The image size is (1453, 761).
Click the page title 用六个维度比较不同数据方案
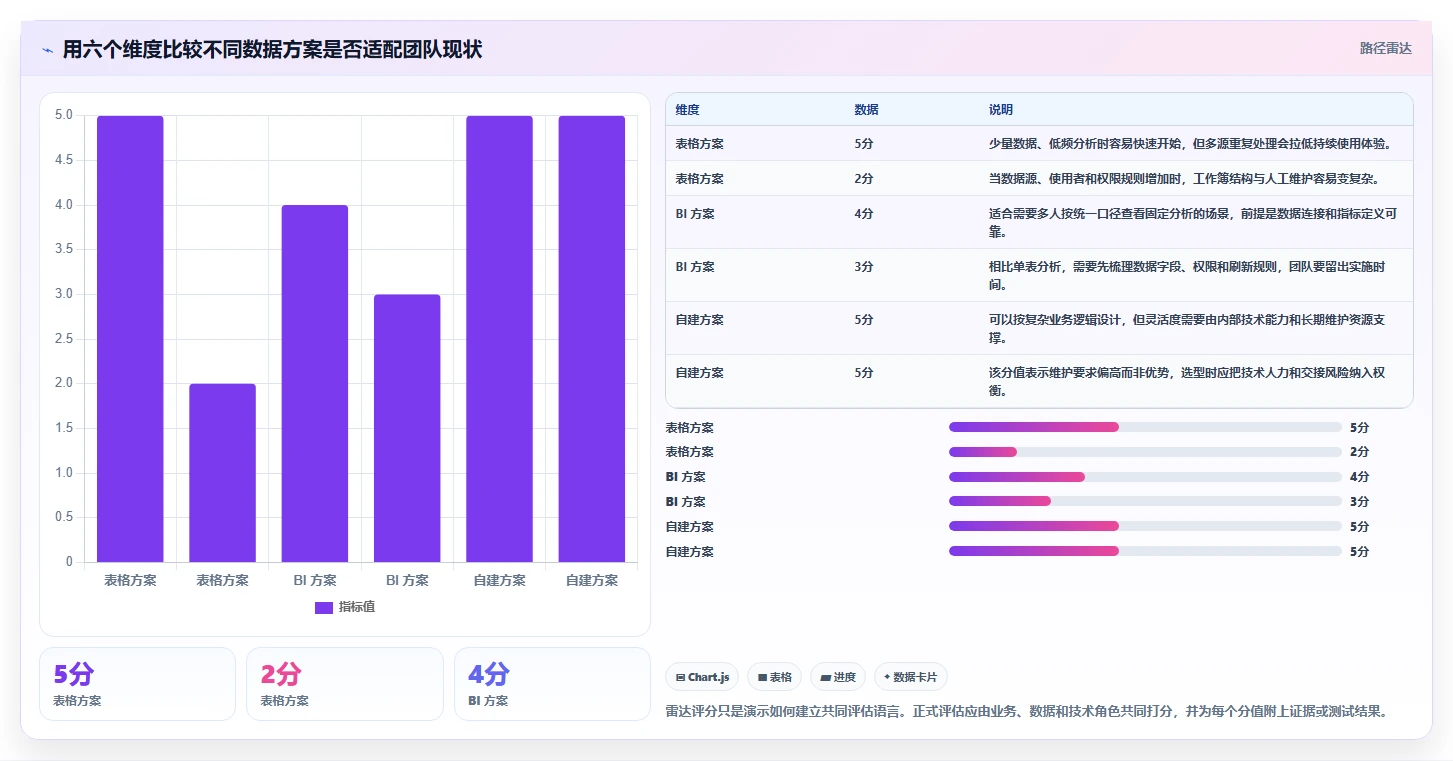[x=272, y=49]
